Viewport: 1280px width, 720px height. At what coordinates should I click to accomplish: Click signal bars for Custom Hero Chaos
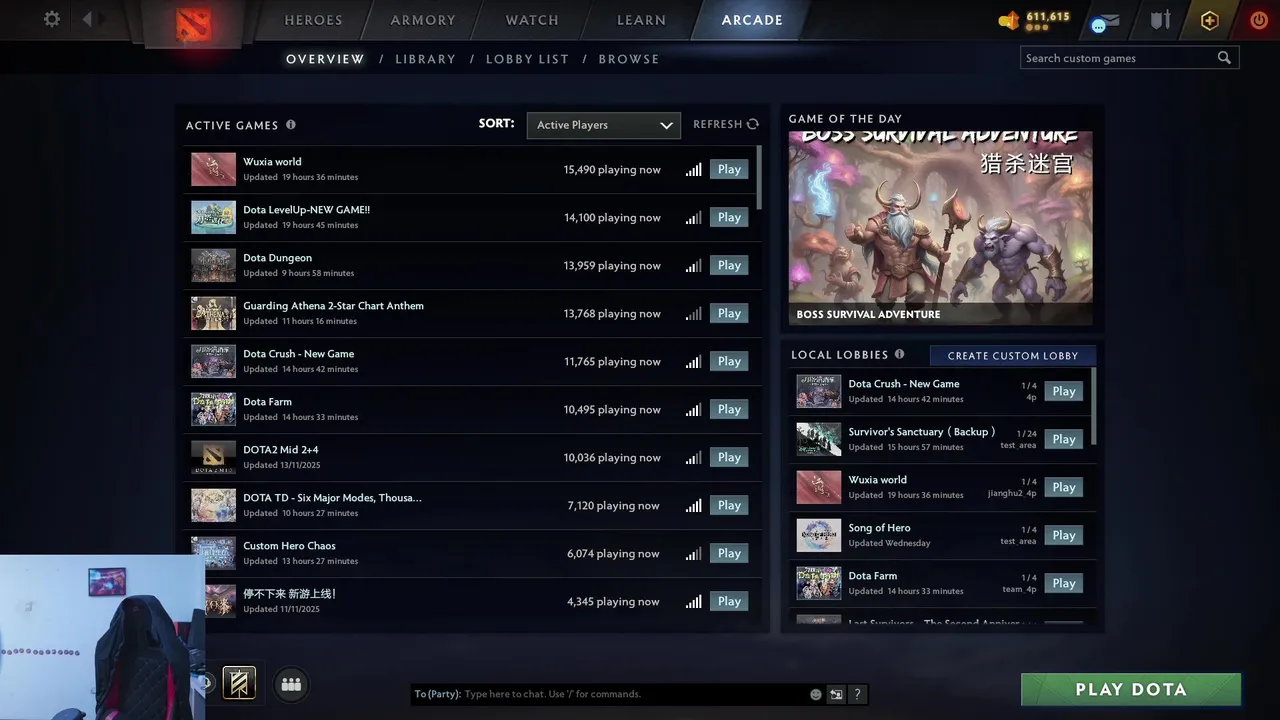click(693, 554)
